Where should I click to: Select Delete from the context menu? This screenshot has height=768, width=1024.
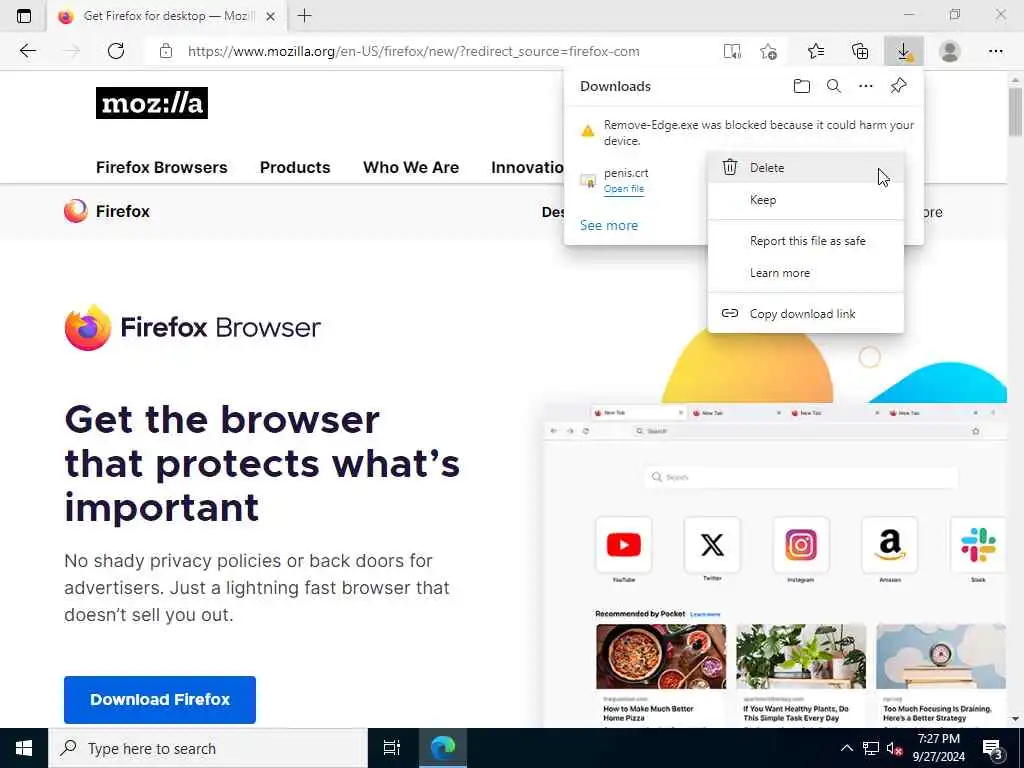pos(806,168)
